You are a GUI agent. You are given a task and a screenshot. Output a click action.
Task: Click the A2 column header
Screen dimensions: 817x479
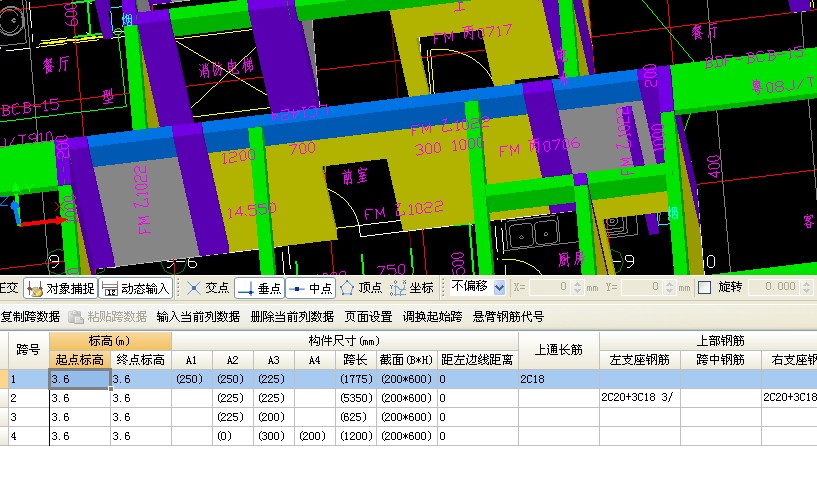pyautogui.click(x=232, y=360)
